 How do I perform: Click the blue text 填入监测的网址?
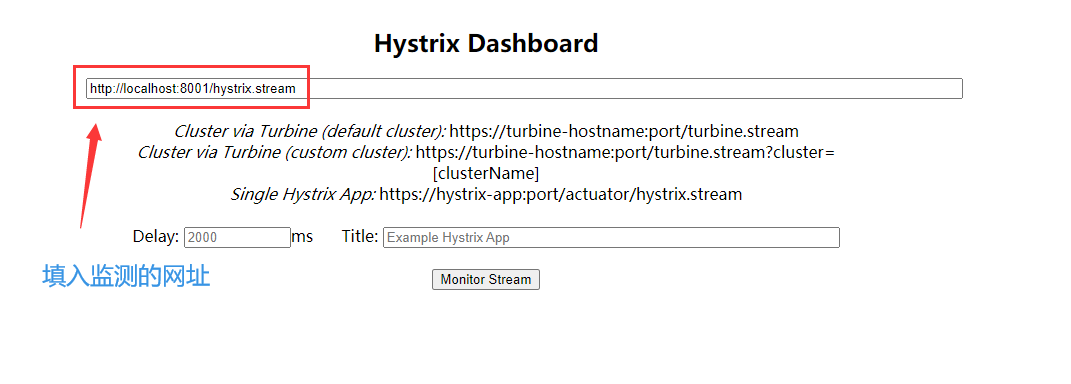[x=126, y=277]
